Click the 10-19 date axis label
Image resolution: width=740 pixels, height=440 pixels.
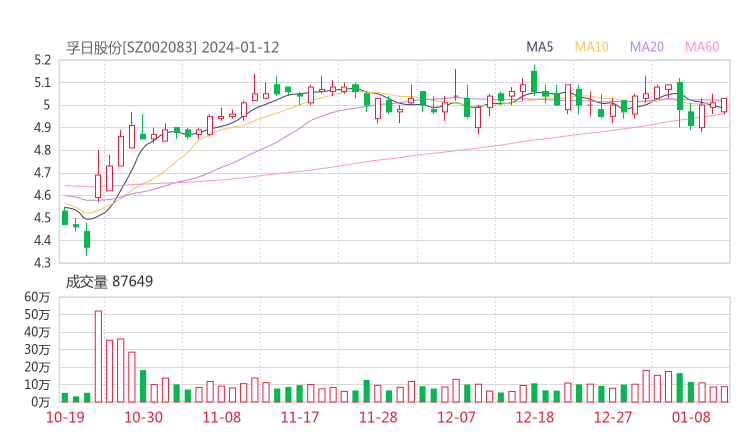65,417
